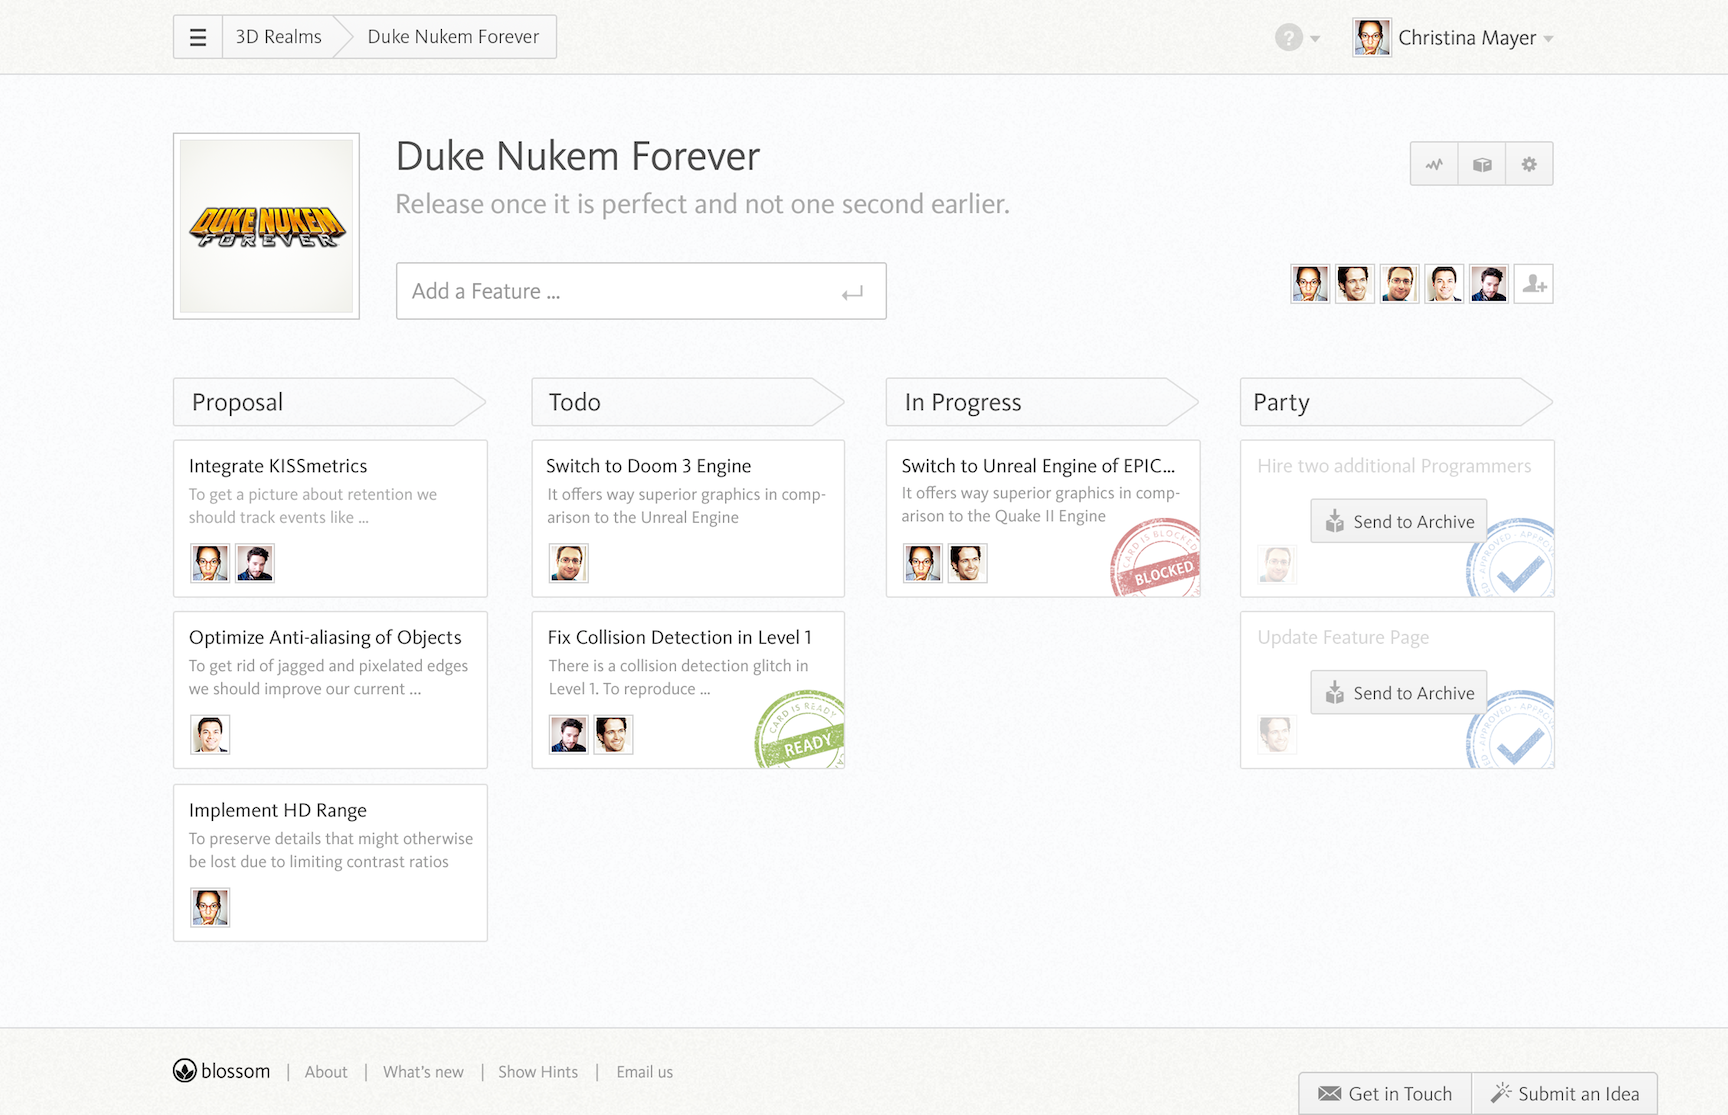The image size is (1728, 1115).
Task: Open the project archive box icon
Action: point(1482,164)
